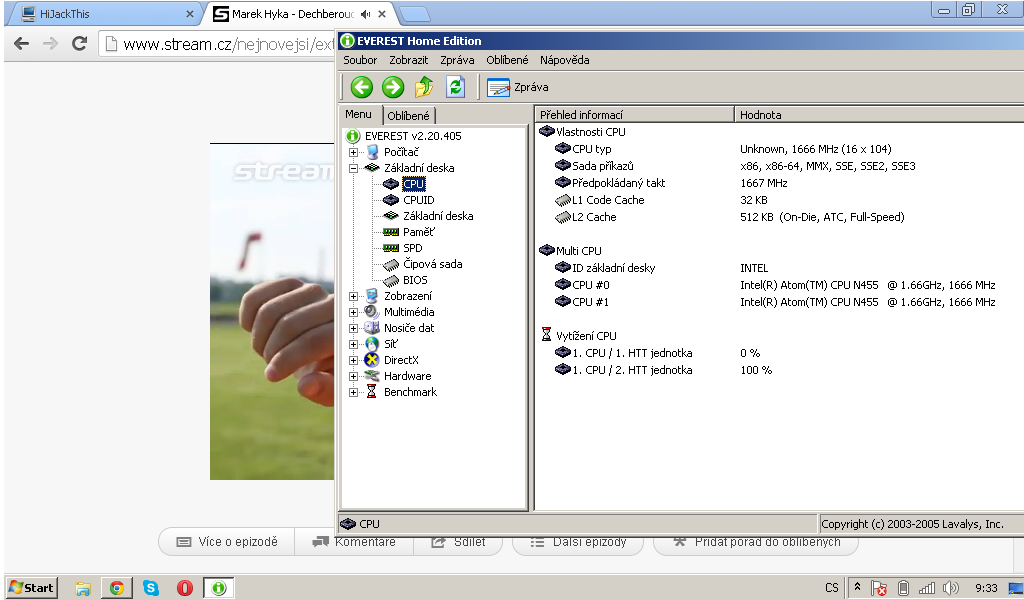Select EVEREST v2.20.405 root tree item
1024x600 pixels.
413,136
